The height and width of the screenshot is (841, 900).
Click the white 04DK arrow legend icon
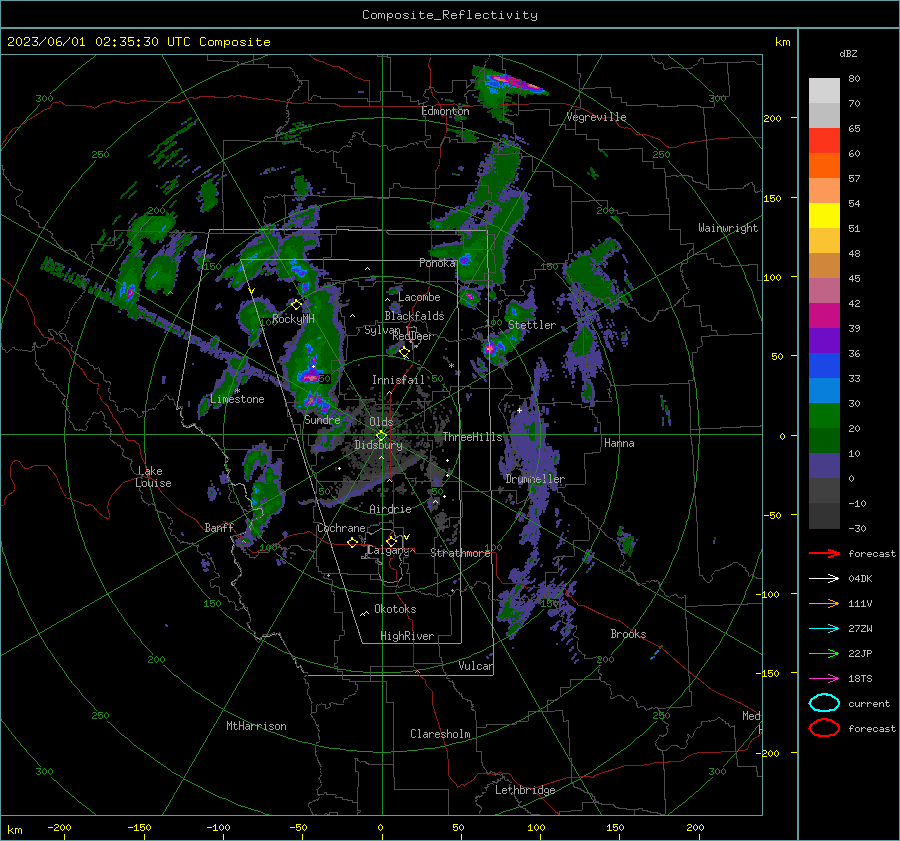point(824,578)
